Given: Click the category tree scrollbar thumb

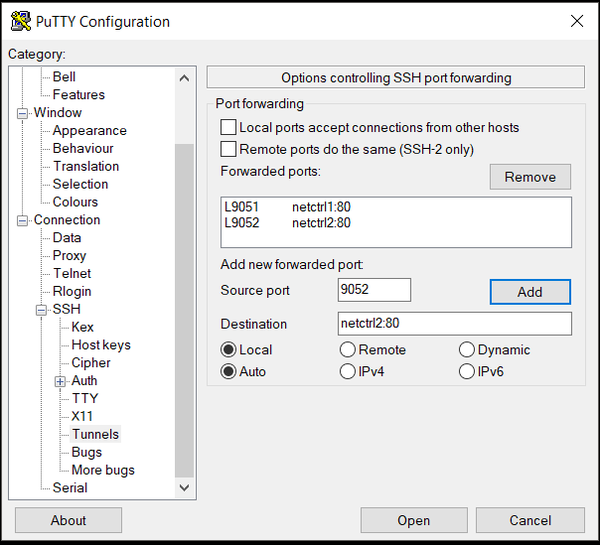Looking at the screenshot, I should (184, 311).
